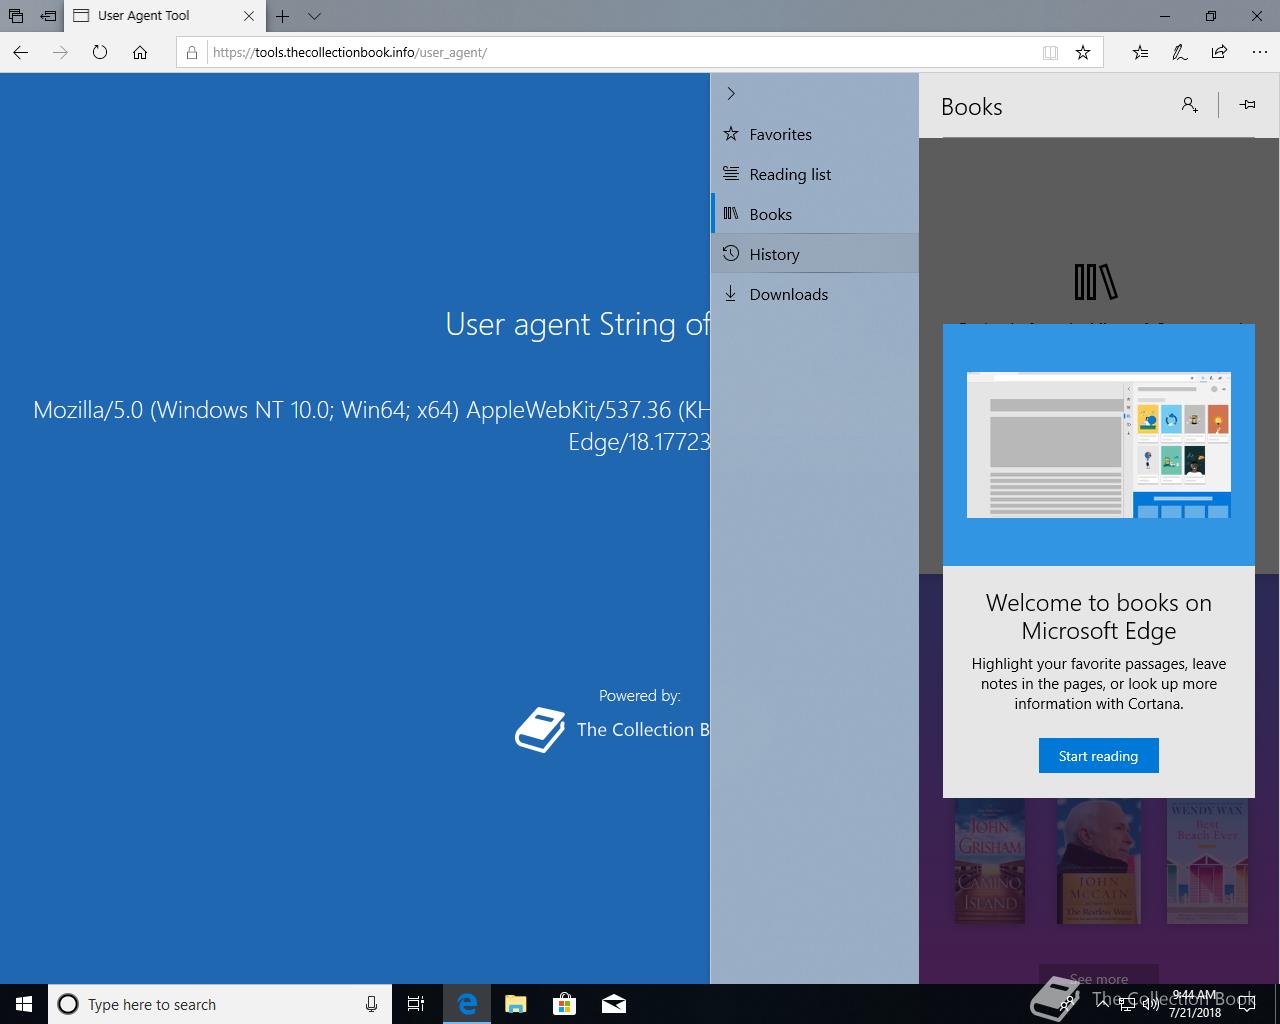
Task: Open Reading list in the Hub
Action: click(814, 174)
